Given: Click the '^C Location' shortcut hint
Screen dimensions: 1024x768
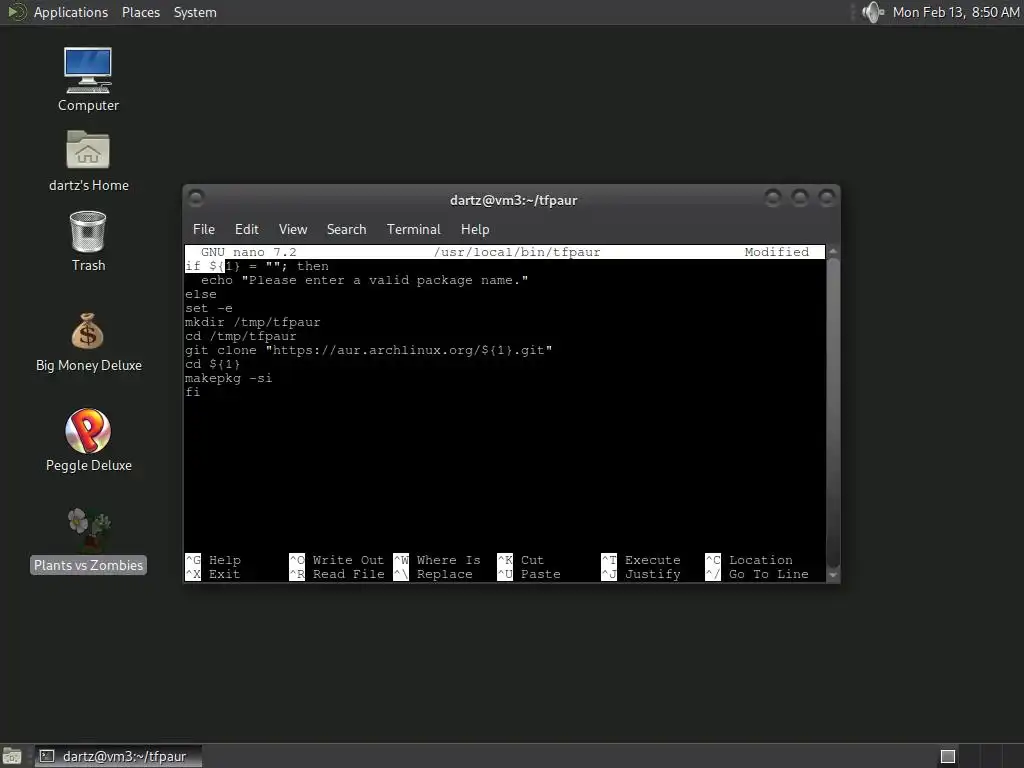Looking at the screenshot, I should (749, 560).
